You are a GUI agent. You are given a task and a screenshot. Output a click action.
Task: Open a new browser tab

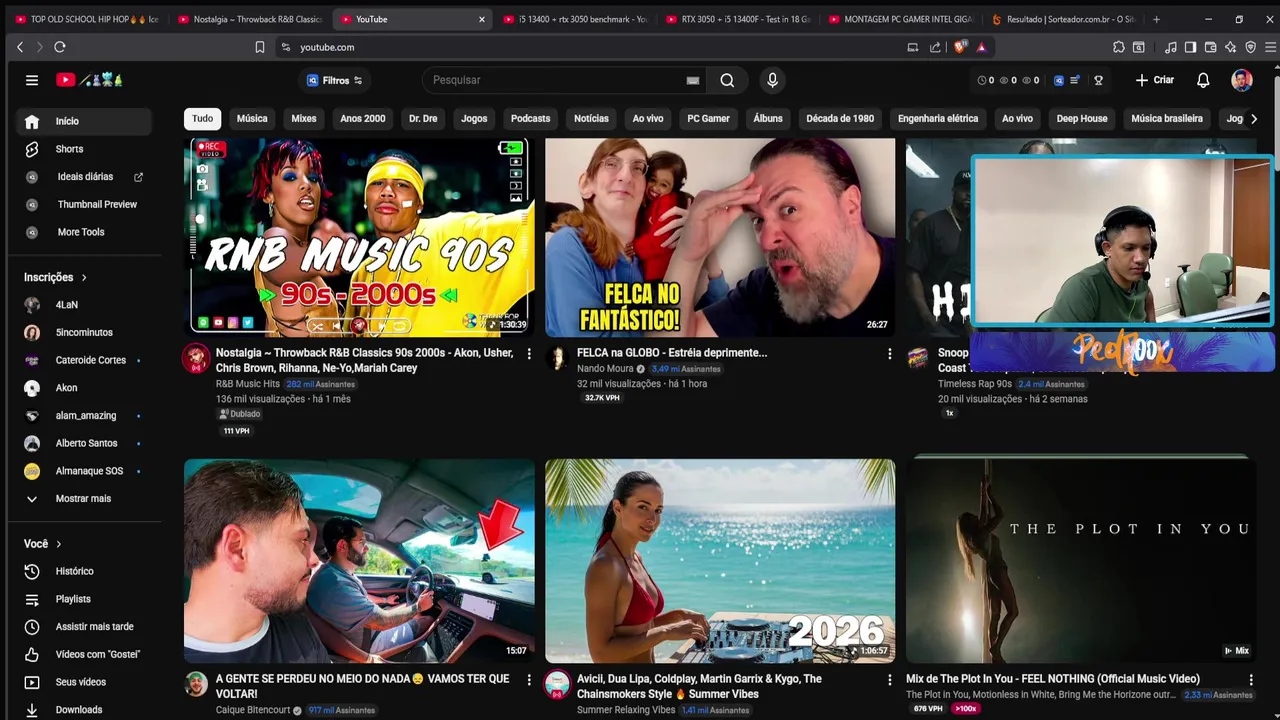tap(1156, 19)
